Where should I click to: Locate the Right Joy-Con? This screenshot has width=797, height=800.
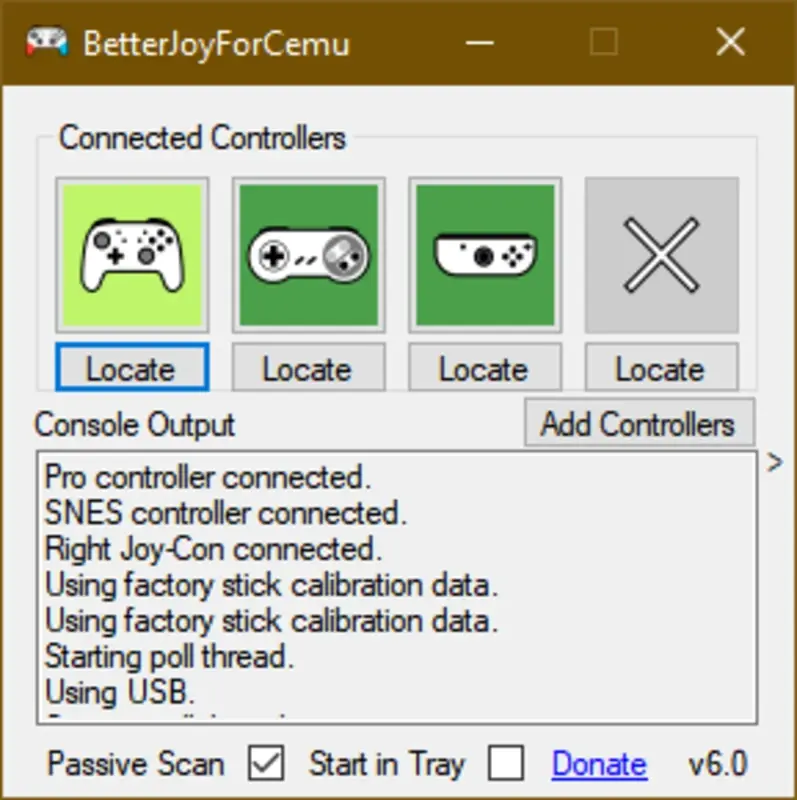pyautogui.click(x=485, y=368)
